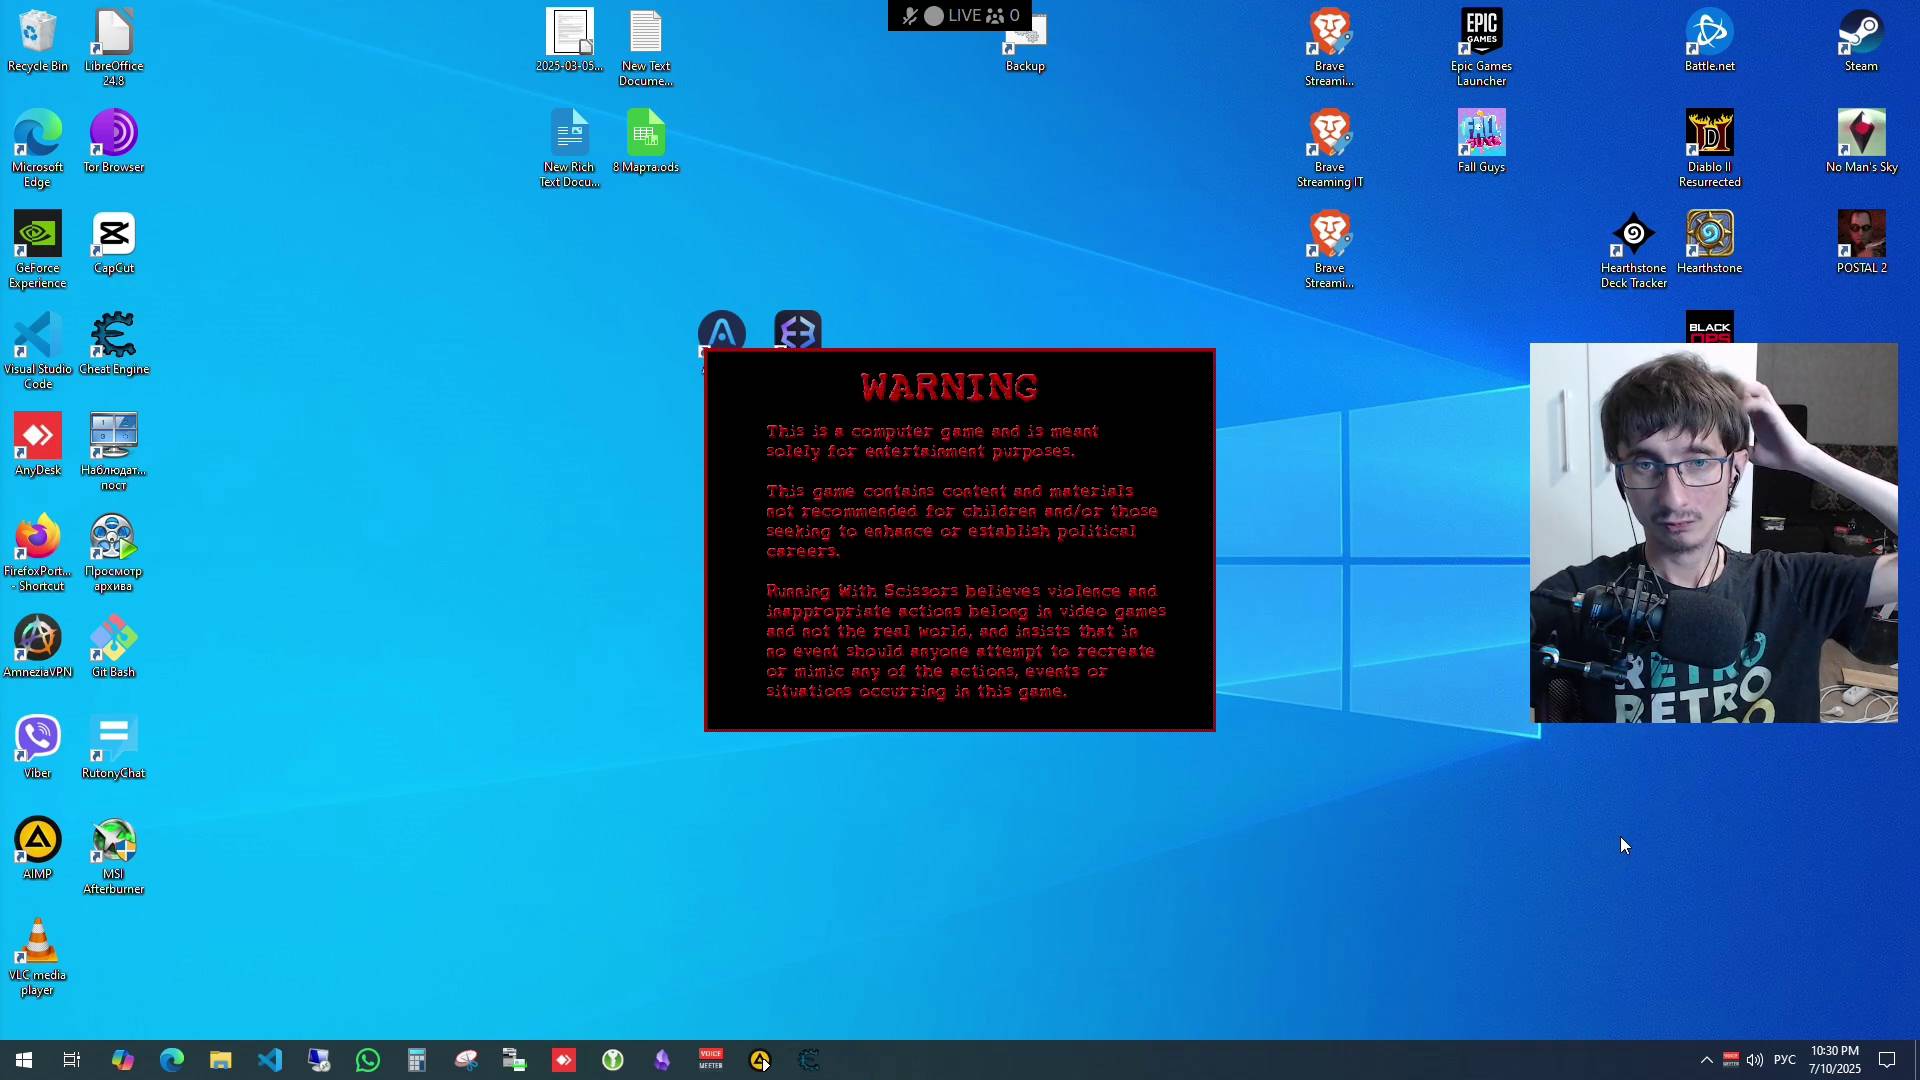Switch the РУС input language indicator
1920x1080 pixels.
[x=1784, y=1060]
